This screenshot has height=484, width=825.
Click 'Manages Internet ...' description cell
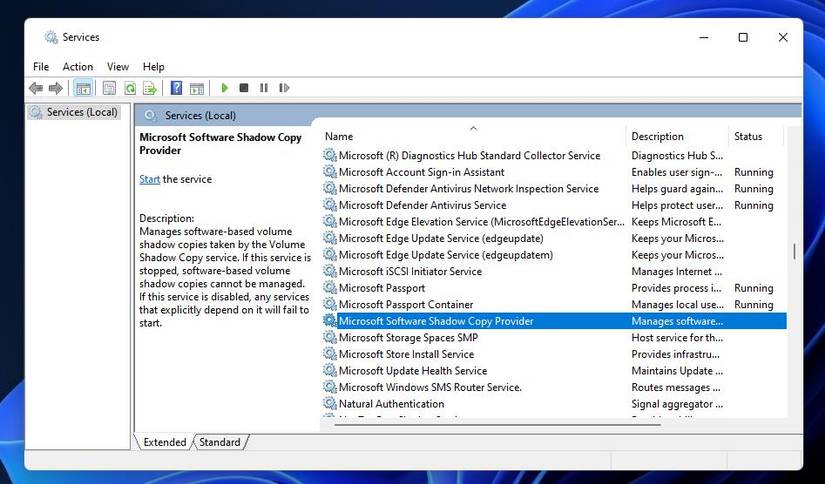(677, 271)
